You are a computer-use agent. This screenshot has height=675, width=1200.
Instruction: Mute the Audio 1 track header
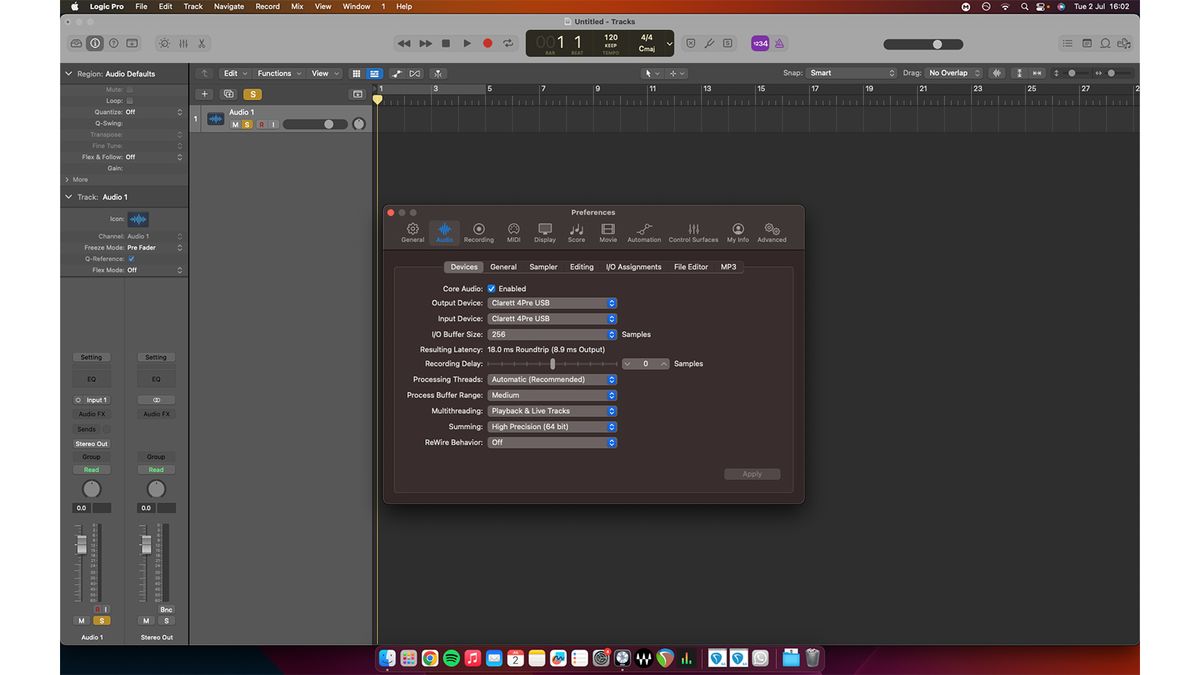tap(235, 125)
